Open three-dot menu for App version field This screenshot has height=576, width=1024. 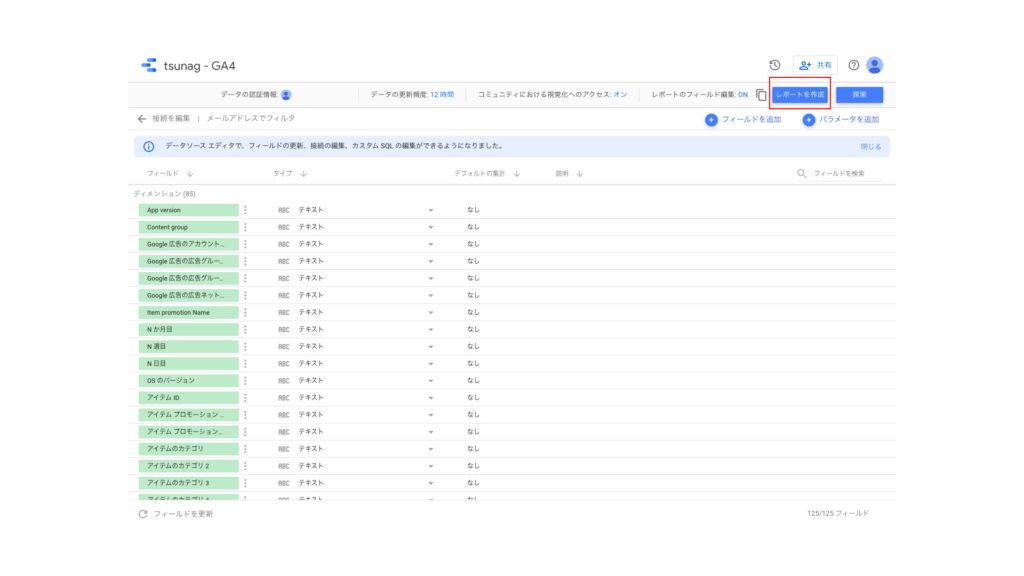click(x=245, y=210)
